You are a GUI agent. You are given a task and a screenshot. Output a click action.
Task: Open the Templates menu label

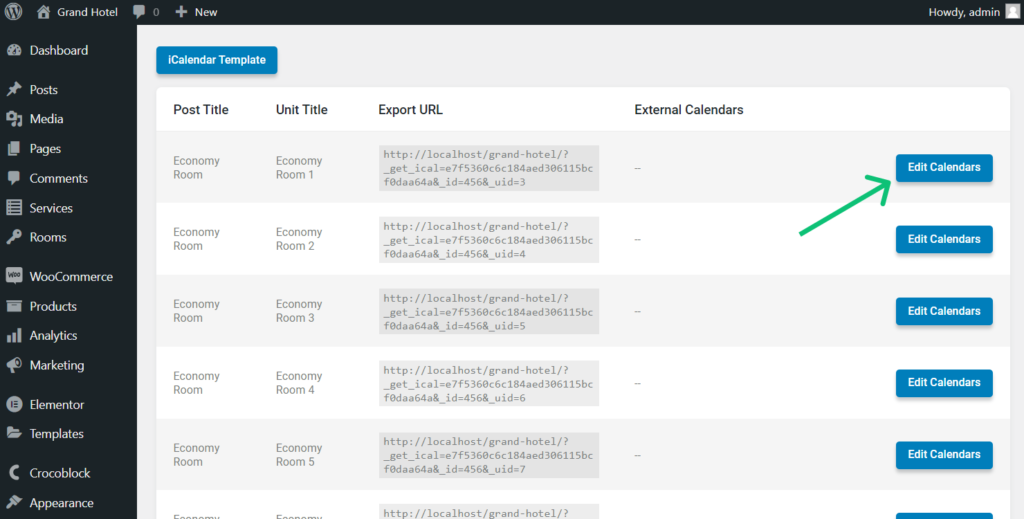(x=56, y=433)
